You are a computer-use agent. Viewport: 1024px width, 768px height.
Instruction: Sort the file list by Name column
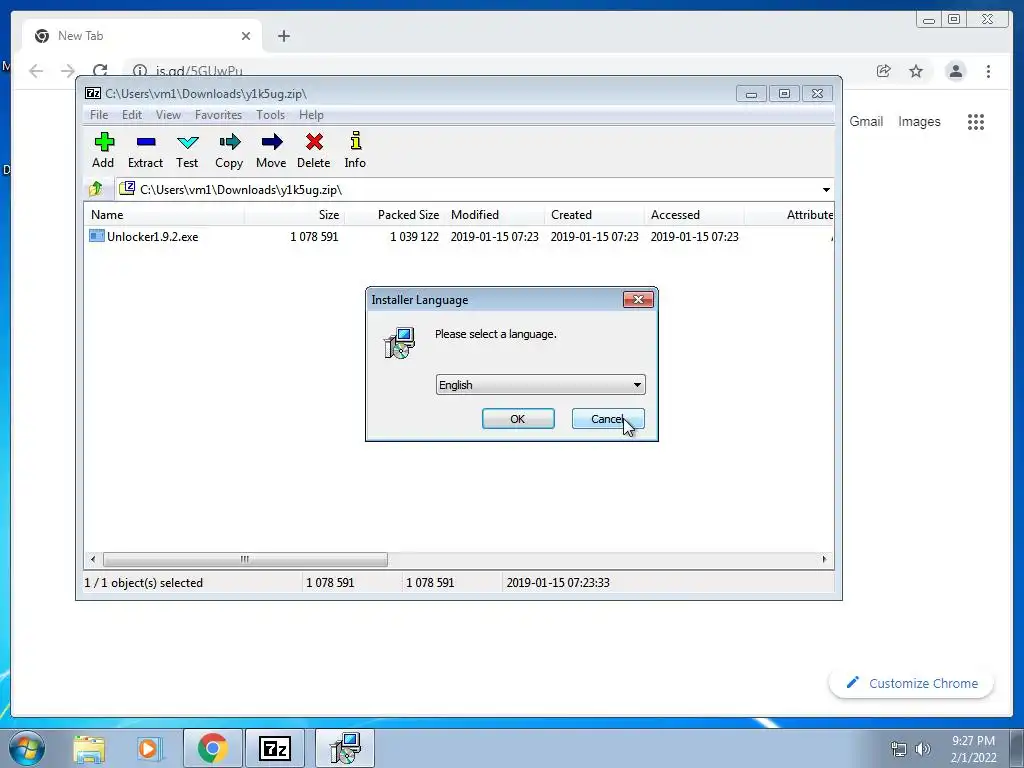pyautogui.click(x=164, y=215)
